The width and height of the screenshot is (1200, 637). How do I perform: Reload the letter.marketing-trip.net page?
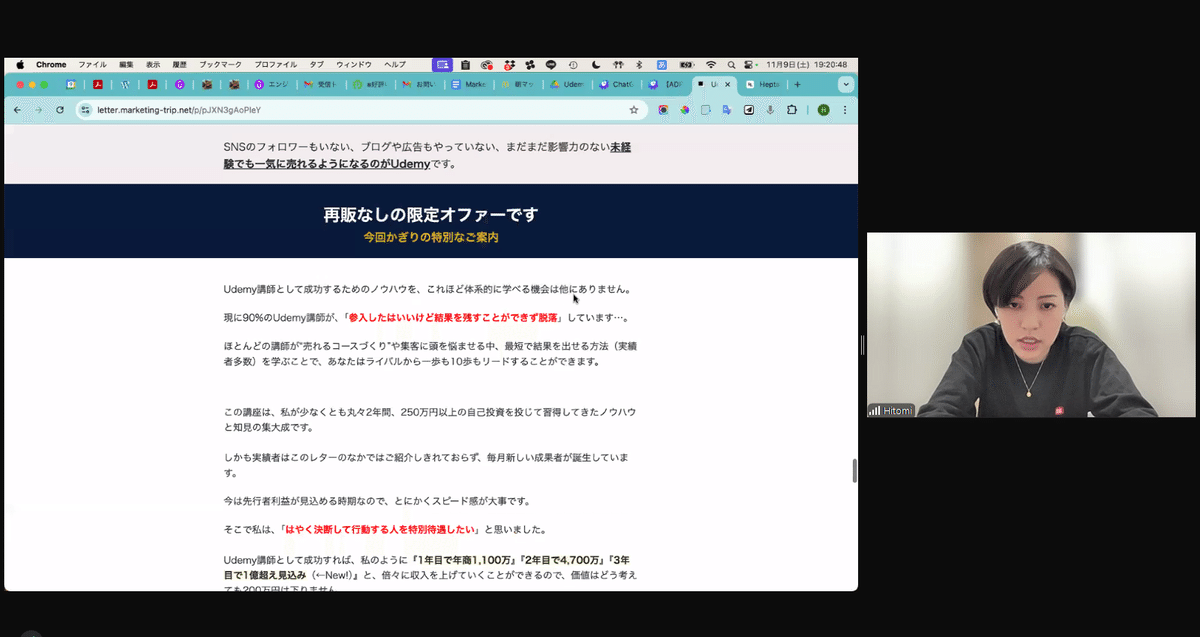click(60, 110)
